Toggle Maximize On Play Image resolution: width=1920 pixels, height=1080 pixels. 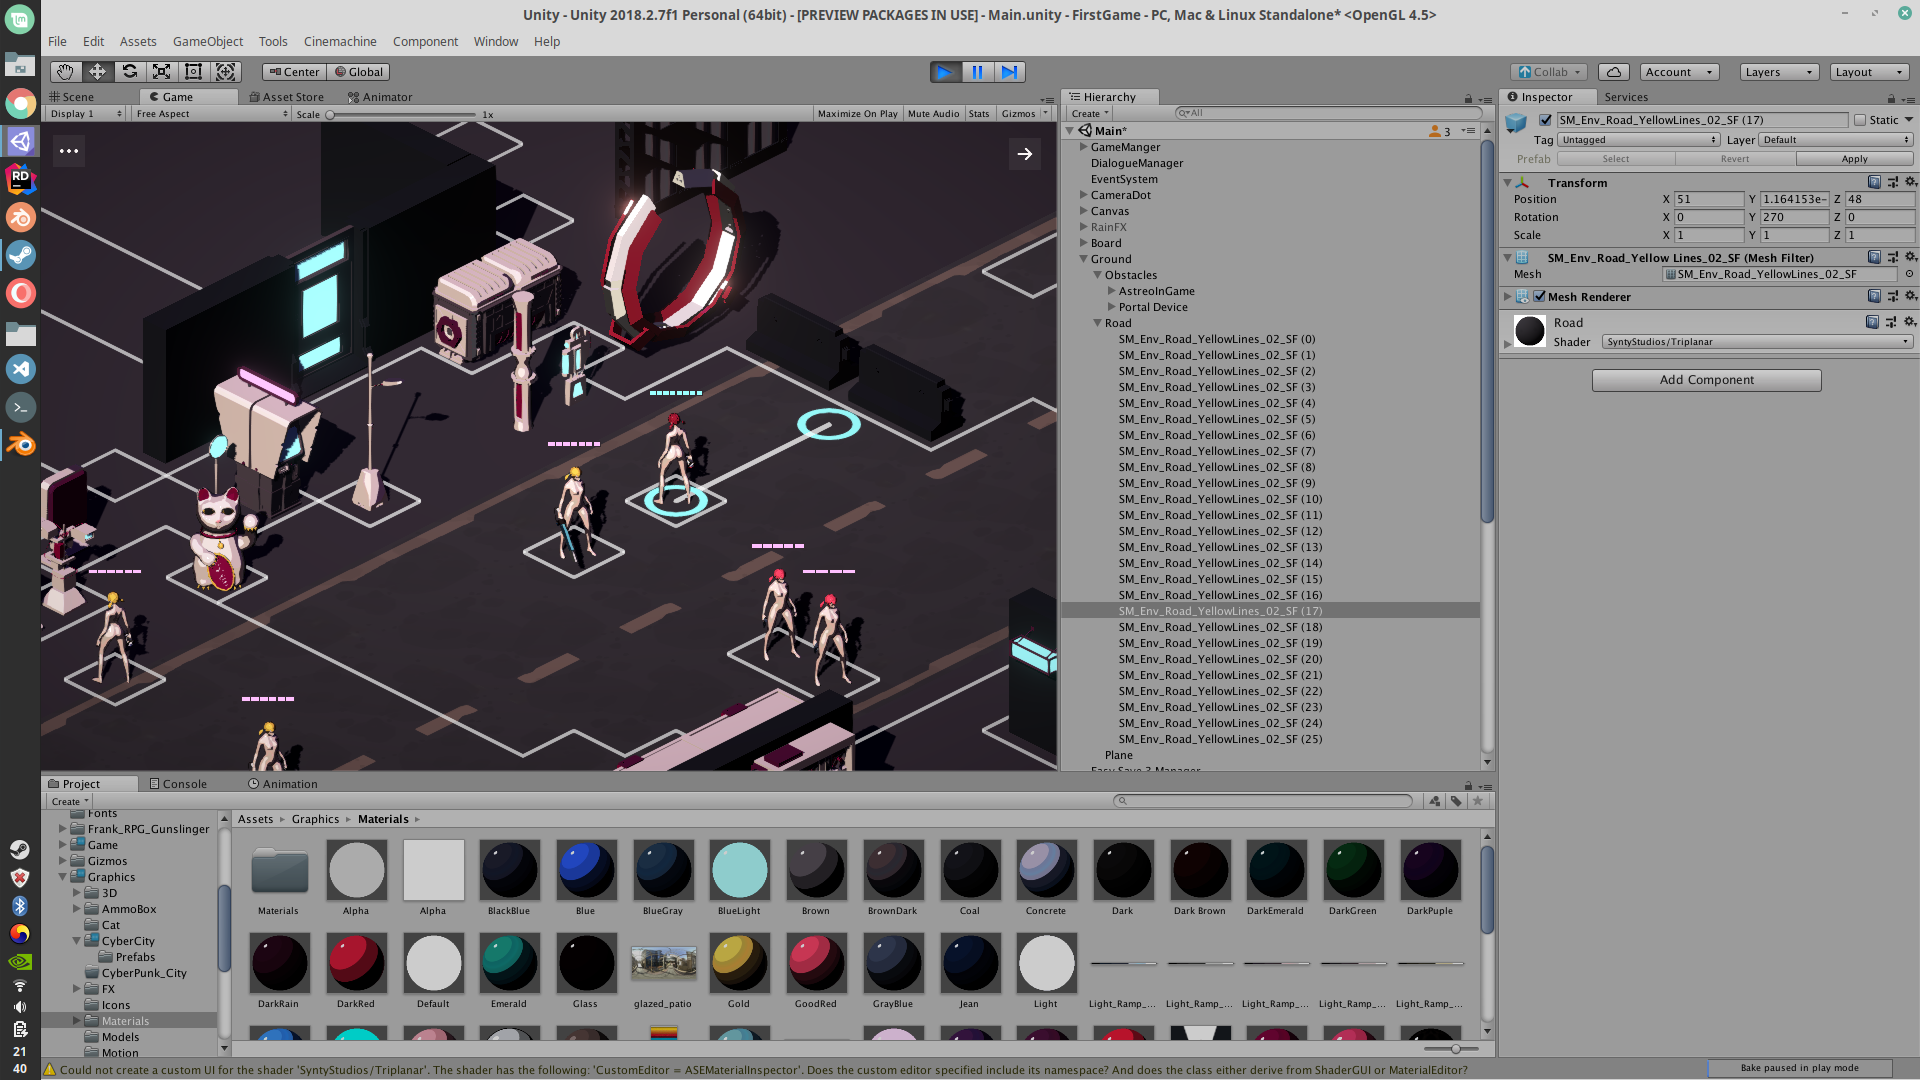857,114
